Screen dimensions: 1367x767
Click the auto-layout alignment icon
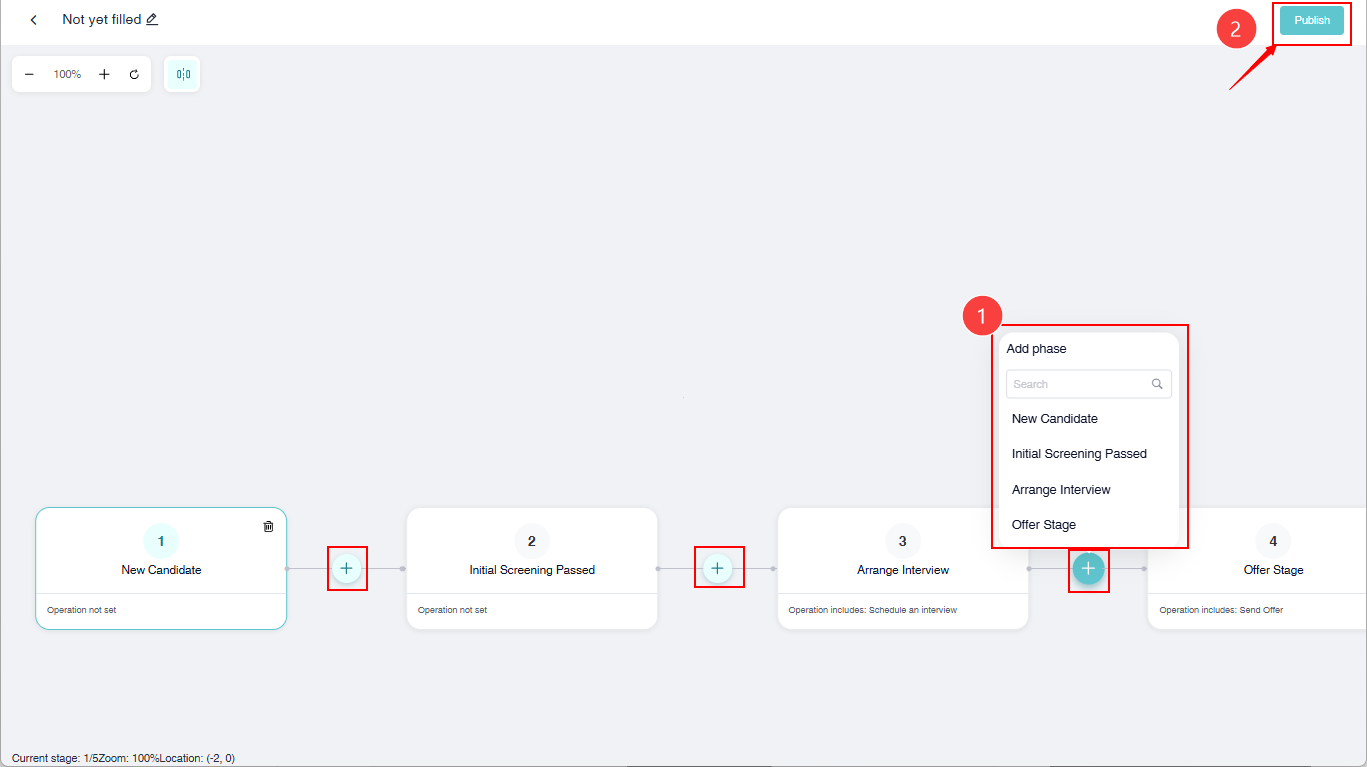(x=183, y=74)
